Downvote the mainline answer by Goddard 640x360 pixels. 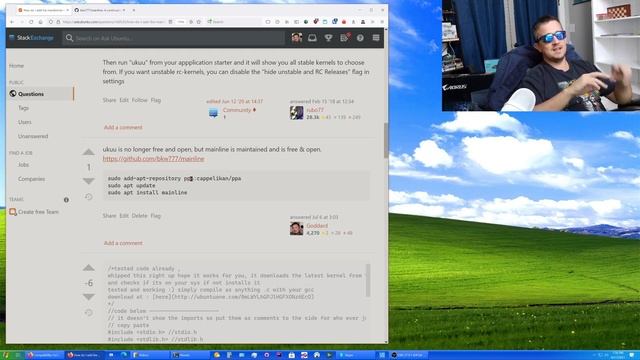coord(89,181)
